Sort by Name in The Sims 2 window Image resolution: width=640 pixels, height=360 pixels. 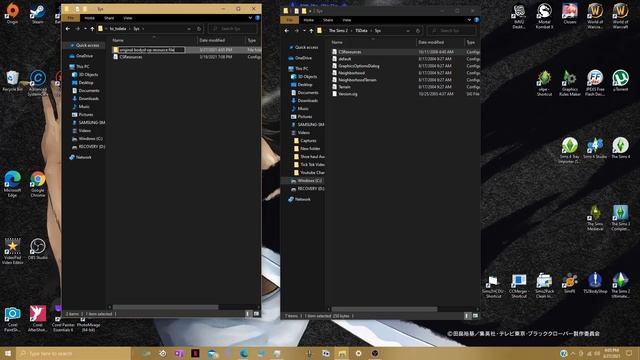coord(337,42)
